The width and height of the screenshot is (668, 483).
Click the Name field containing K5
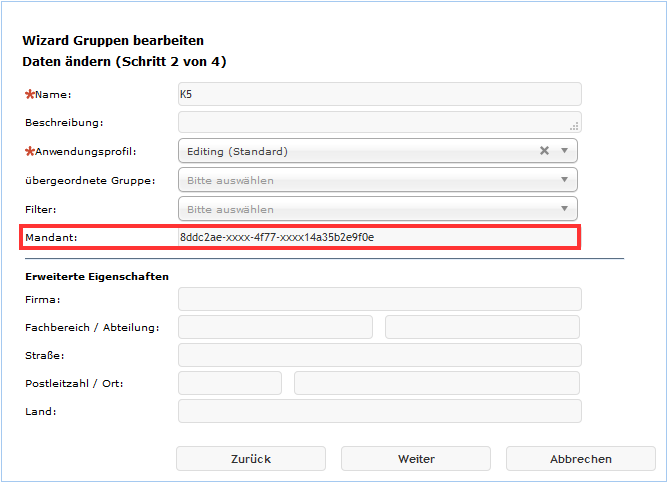379,94
